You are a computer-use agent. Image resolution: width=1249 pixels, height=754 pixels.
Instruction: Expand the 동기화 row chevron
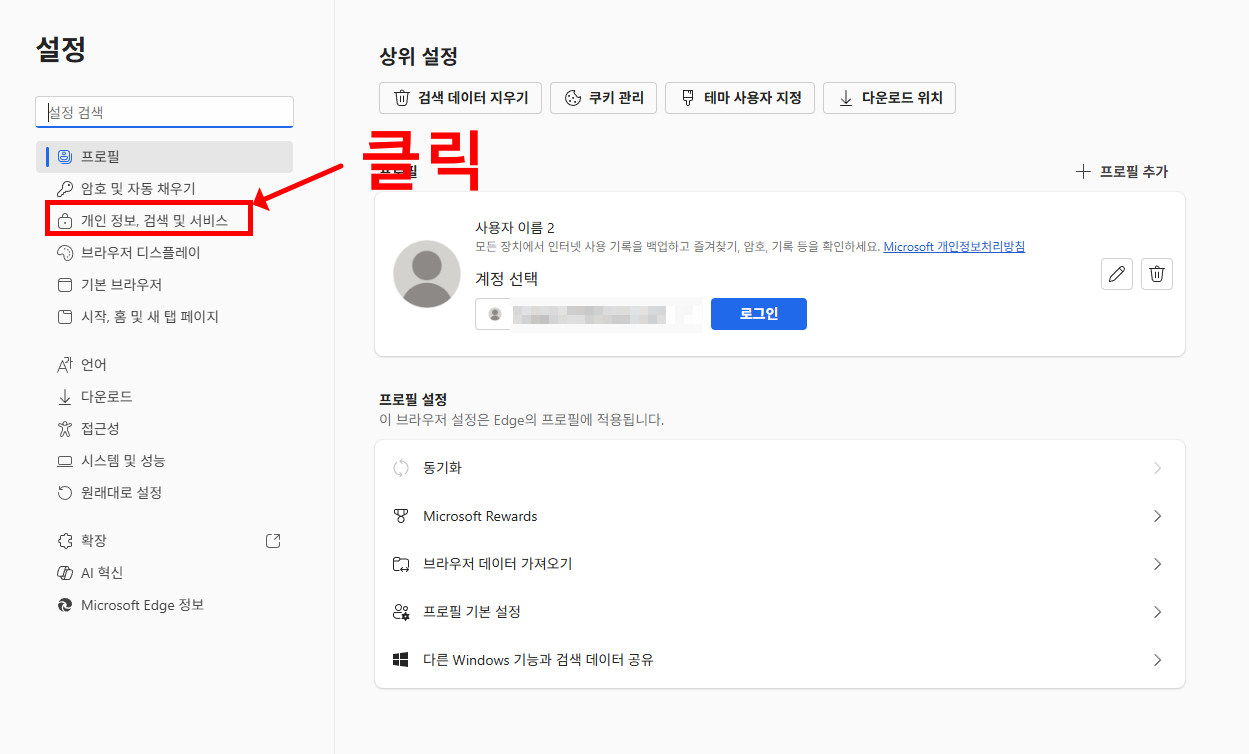(1157, 468)
